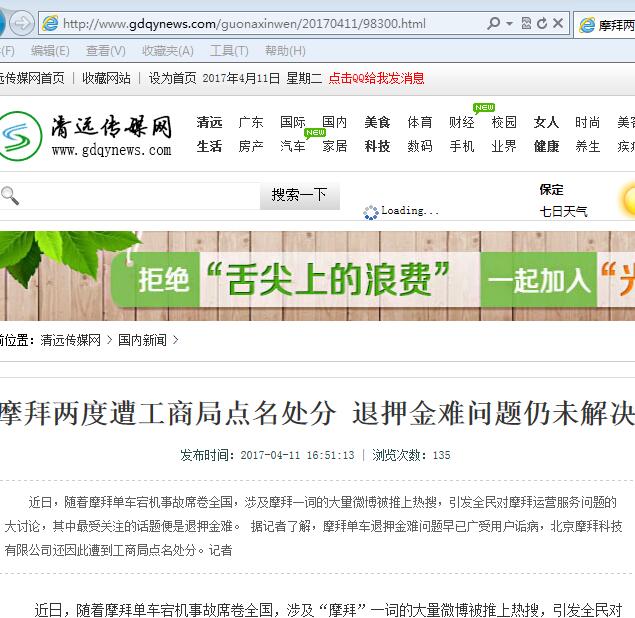Click the sun weather icon
This screenshot has width=635, height=618.
click(x=627, y=200)
